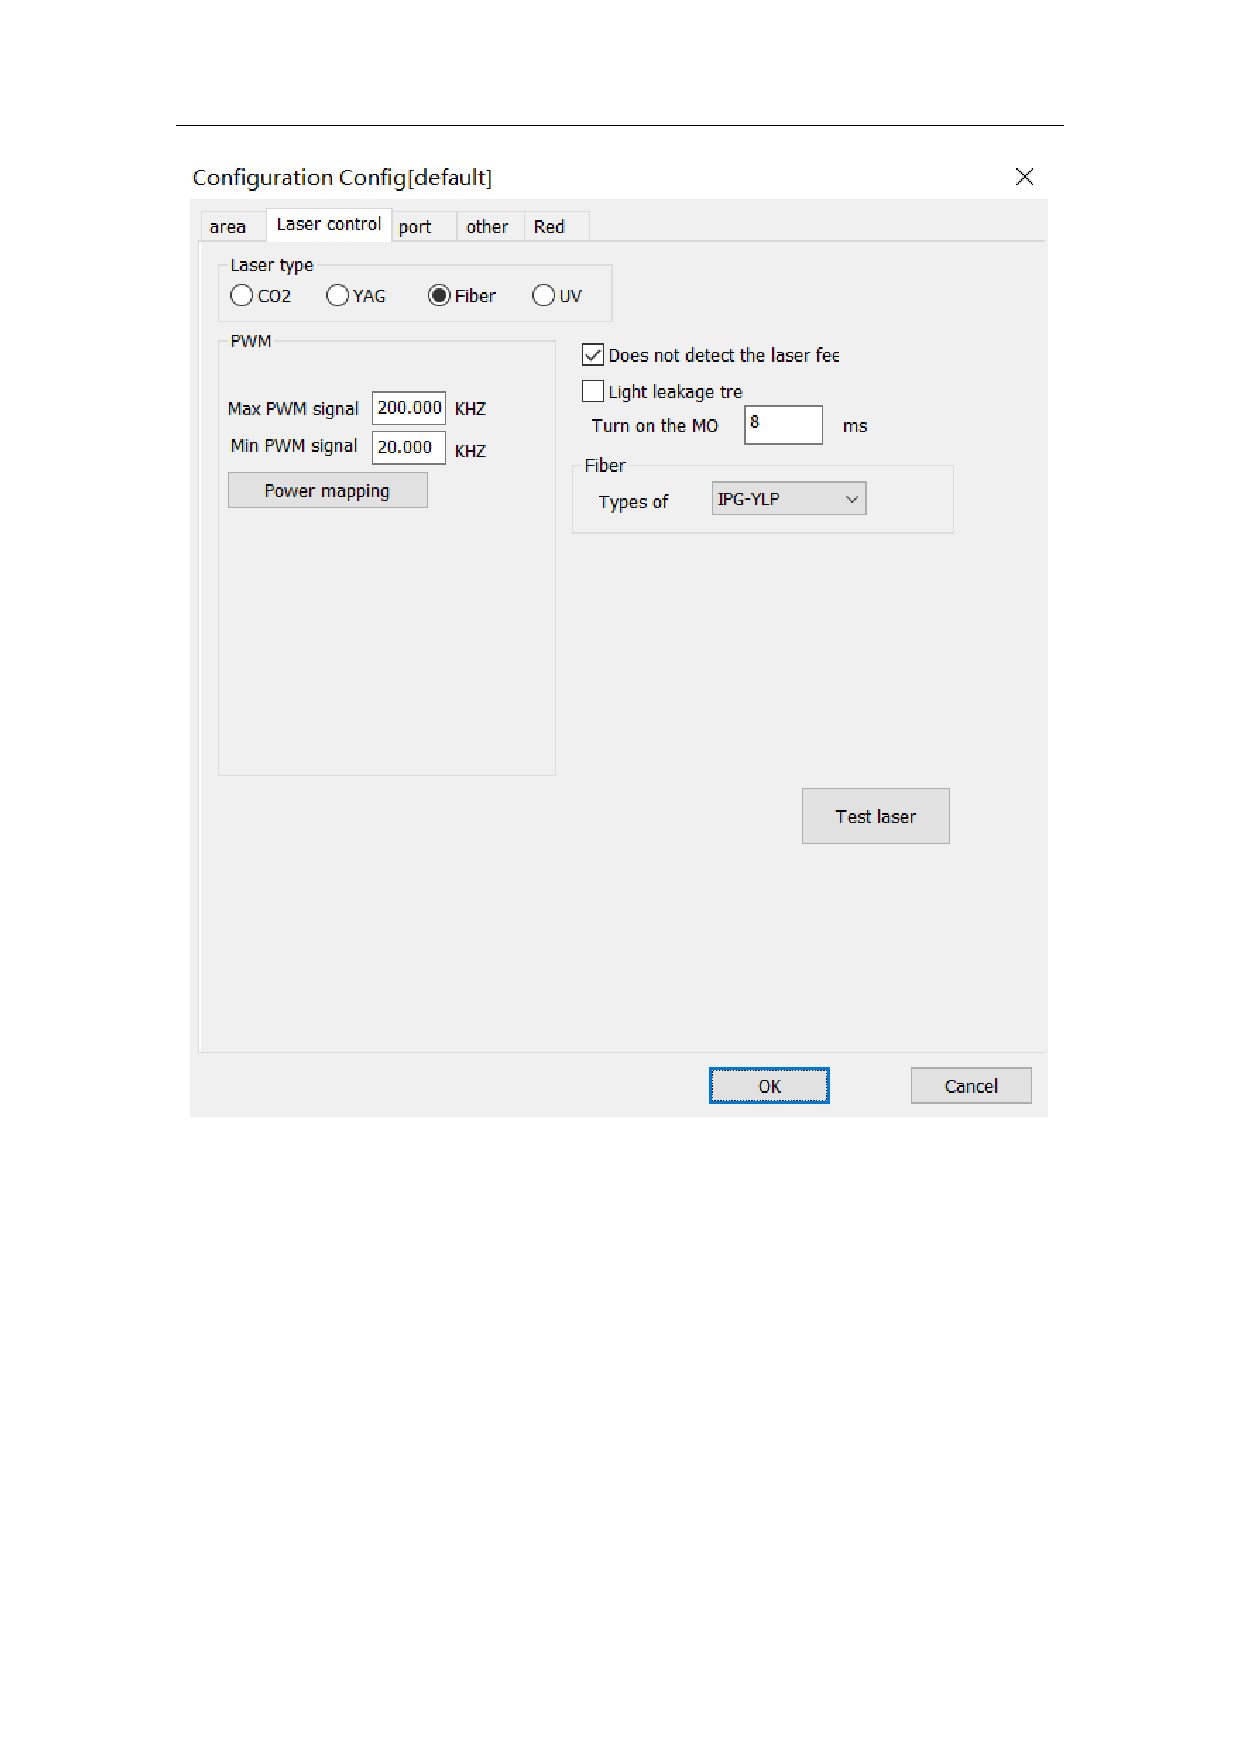Confirm settings with the OK button

tap(769, 1086)
